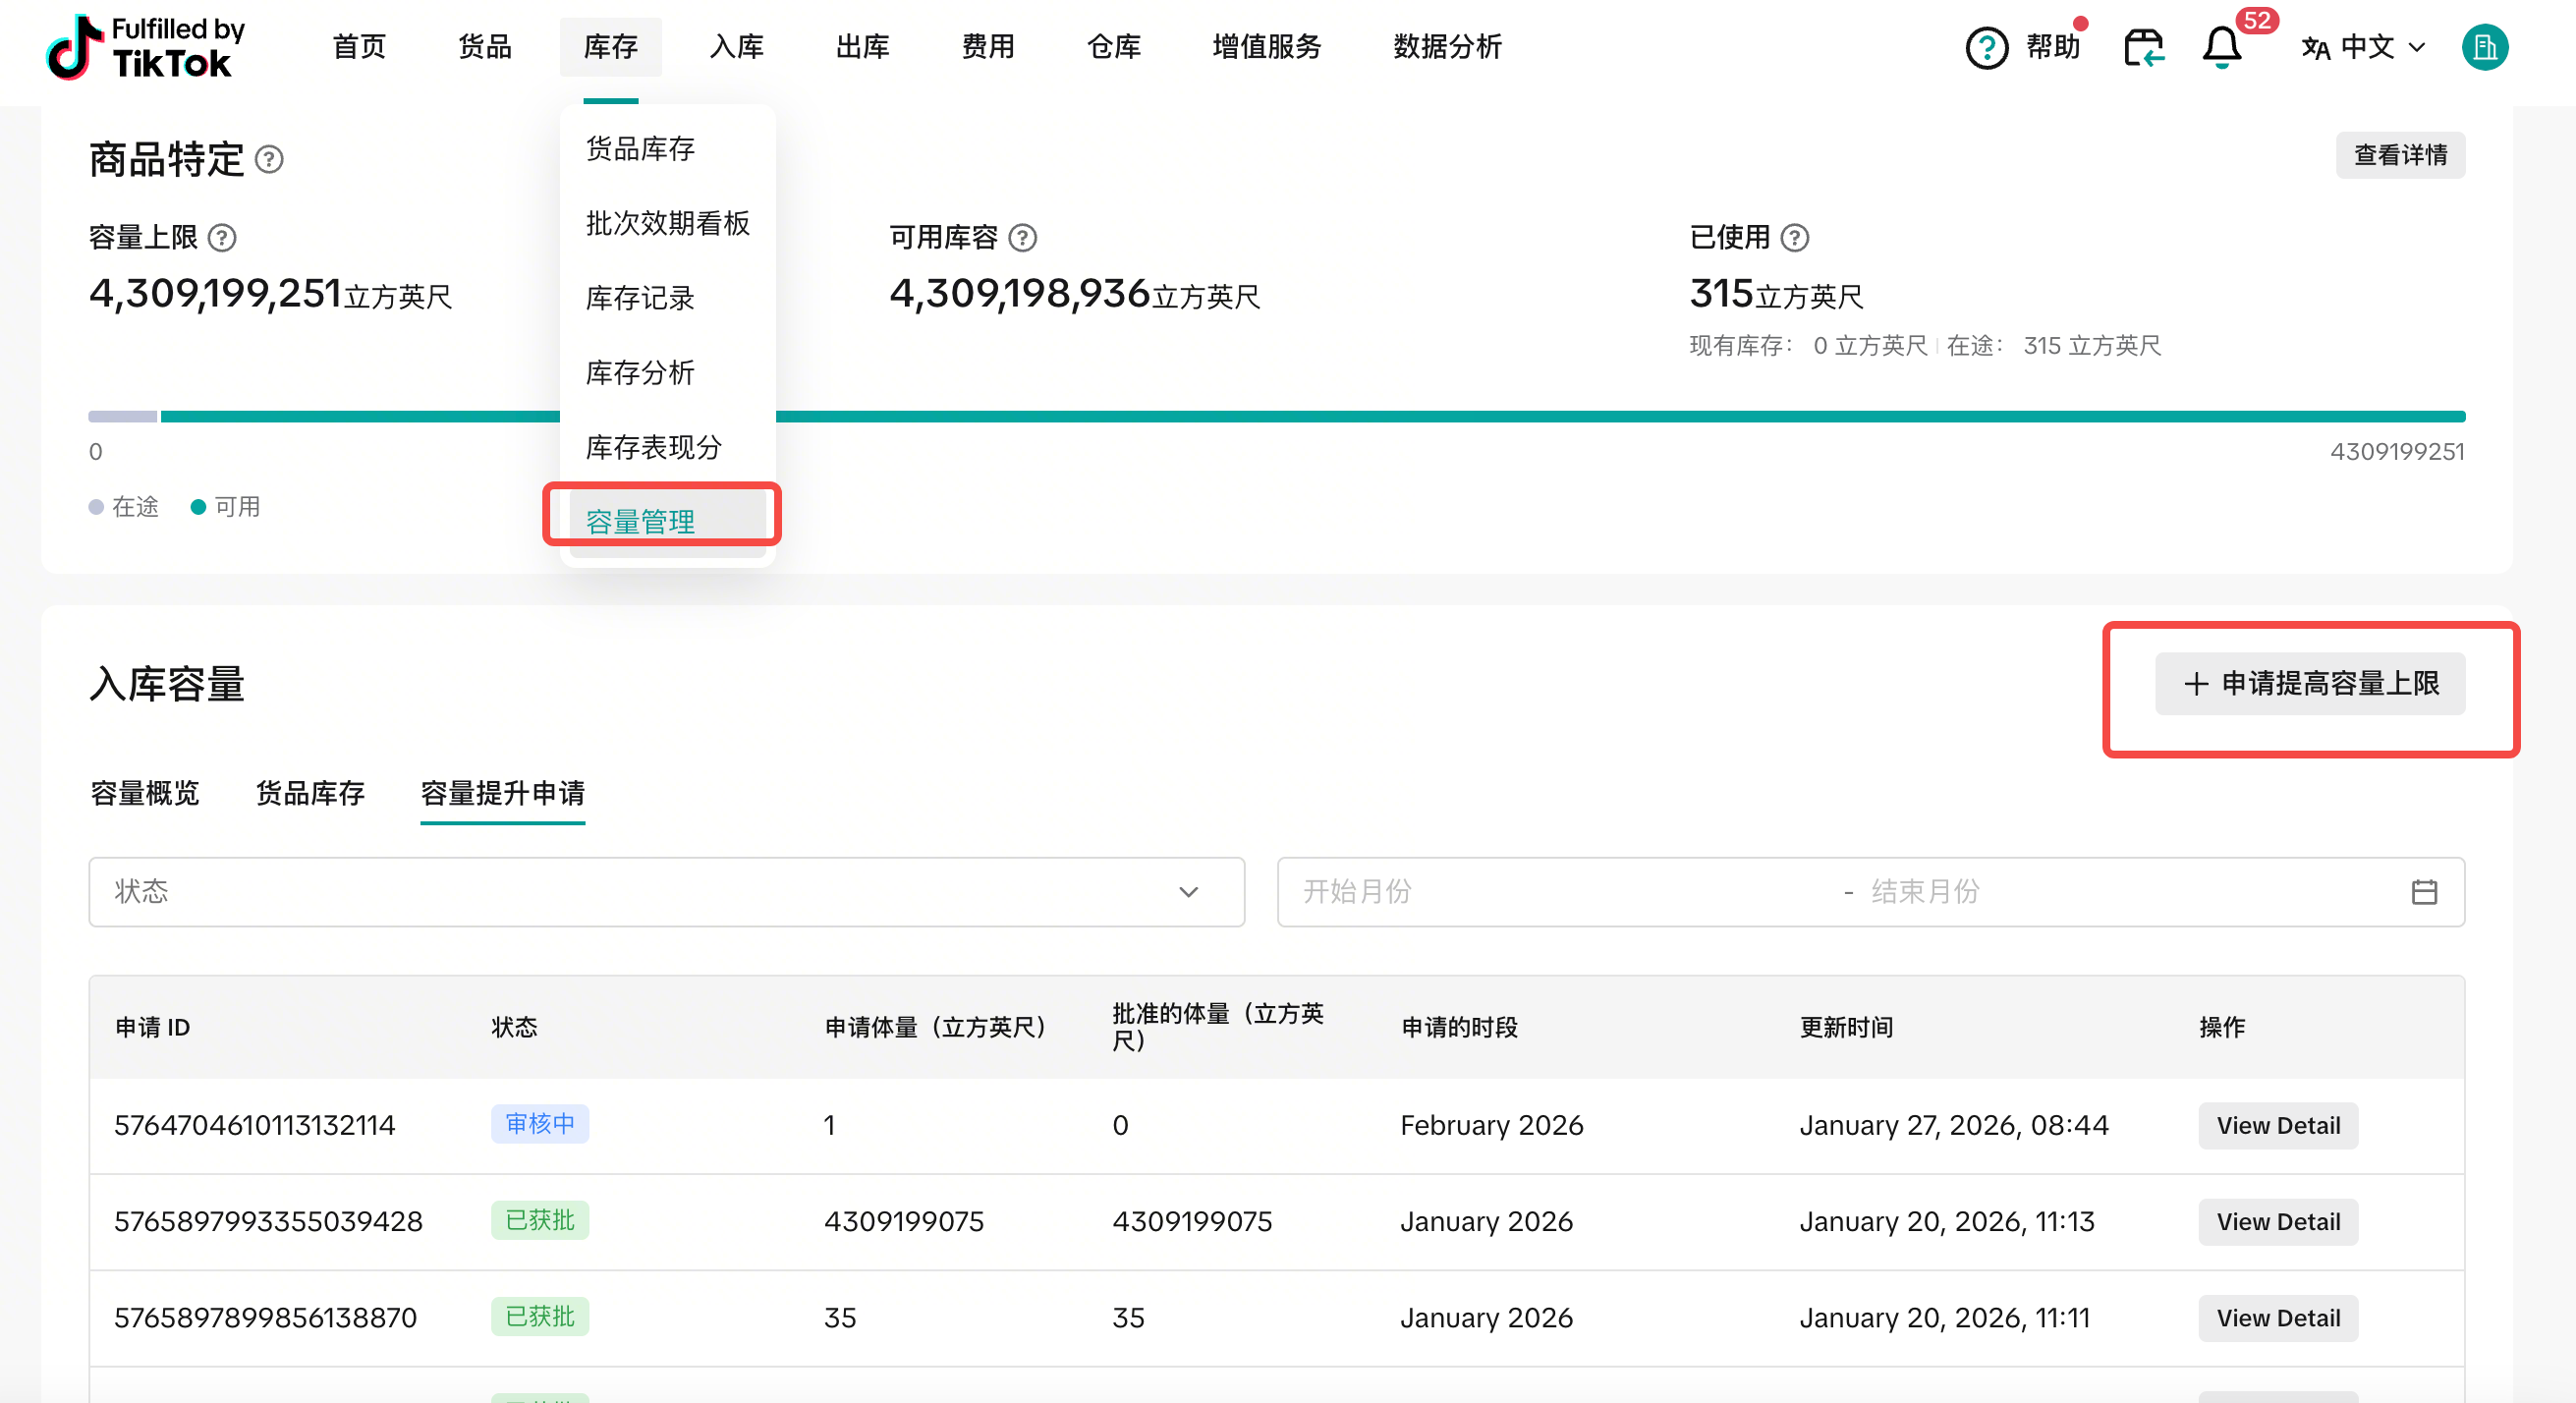Open the 中文 language selector
The image size is (2576, 1403).
tap(2364, 47)
